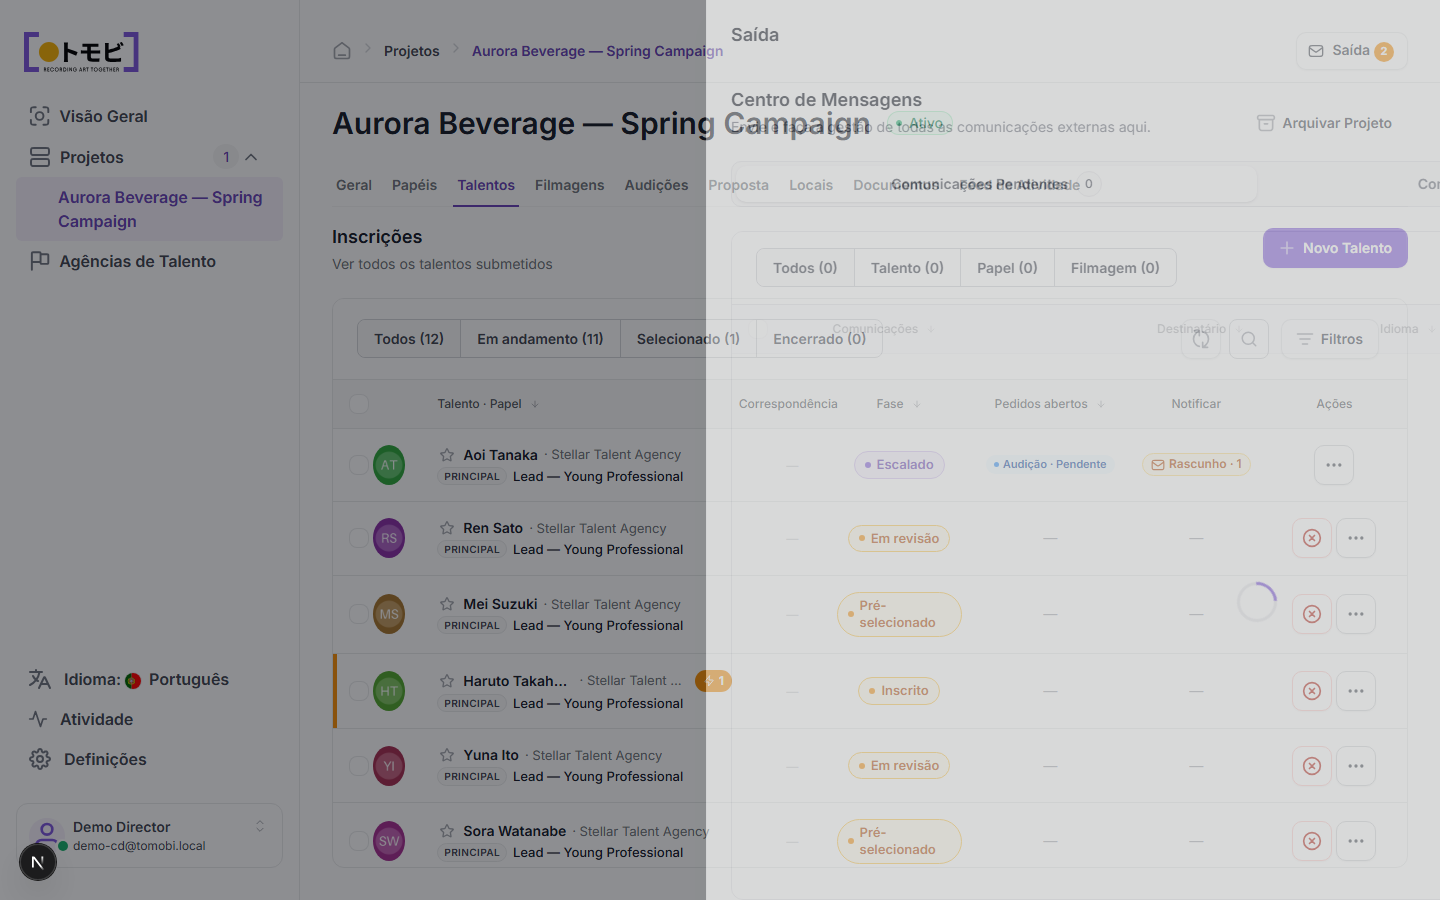
Task: Click the round N badge at bottom-left
Action: 38,862
